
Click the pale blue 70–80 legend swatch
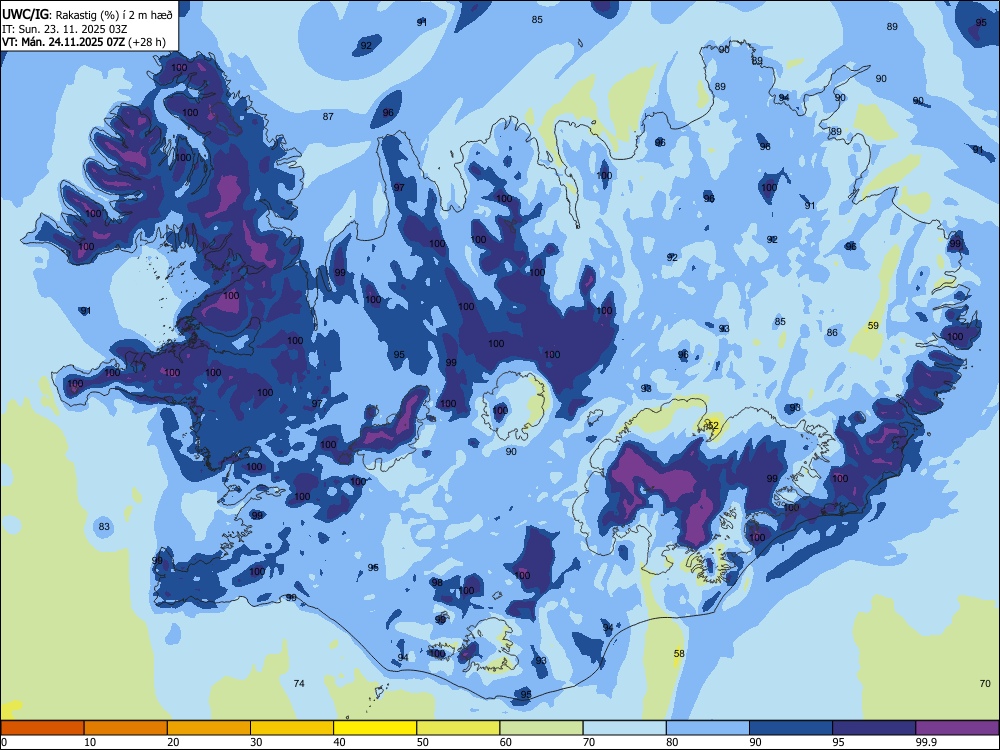pos(624,728)
